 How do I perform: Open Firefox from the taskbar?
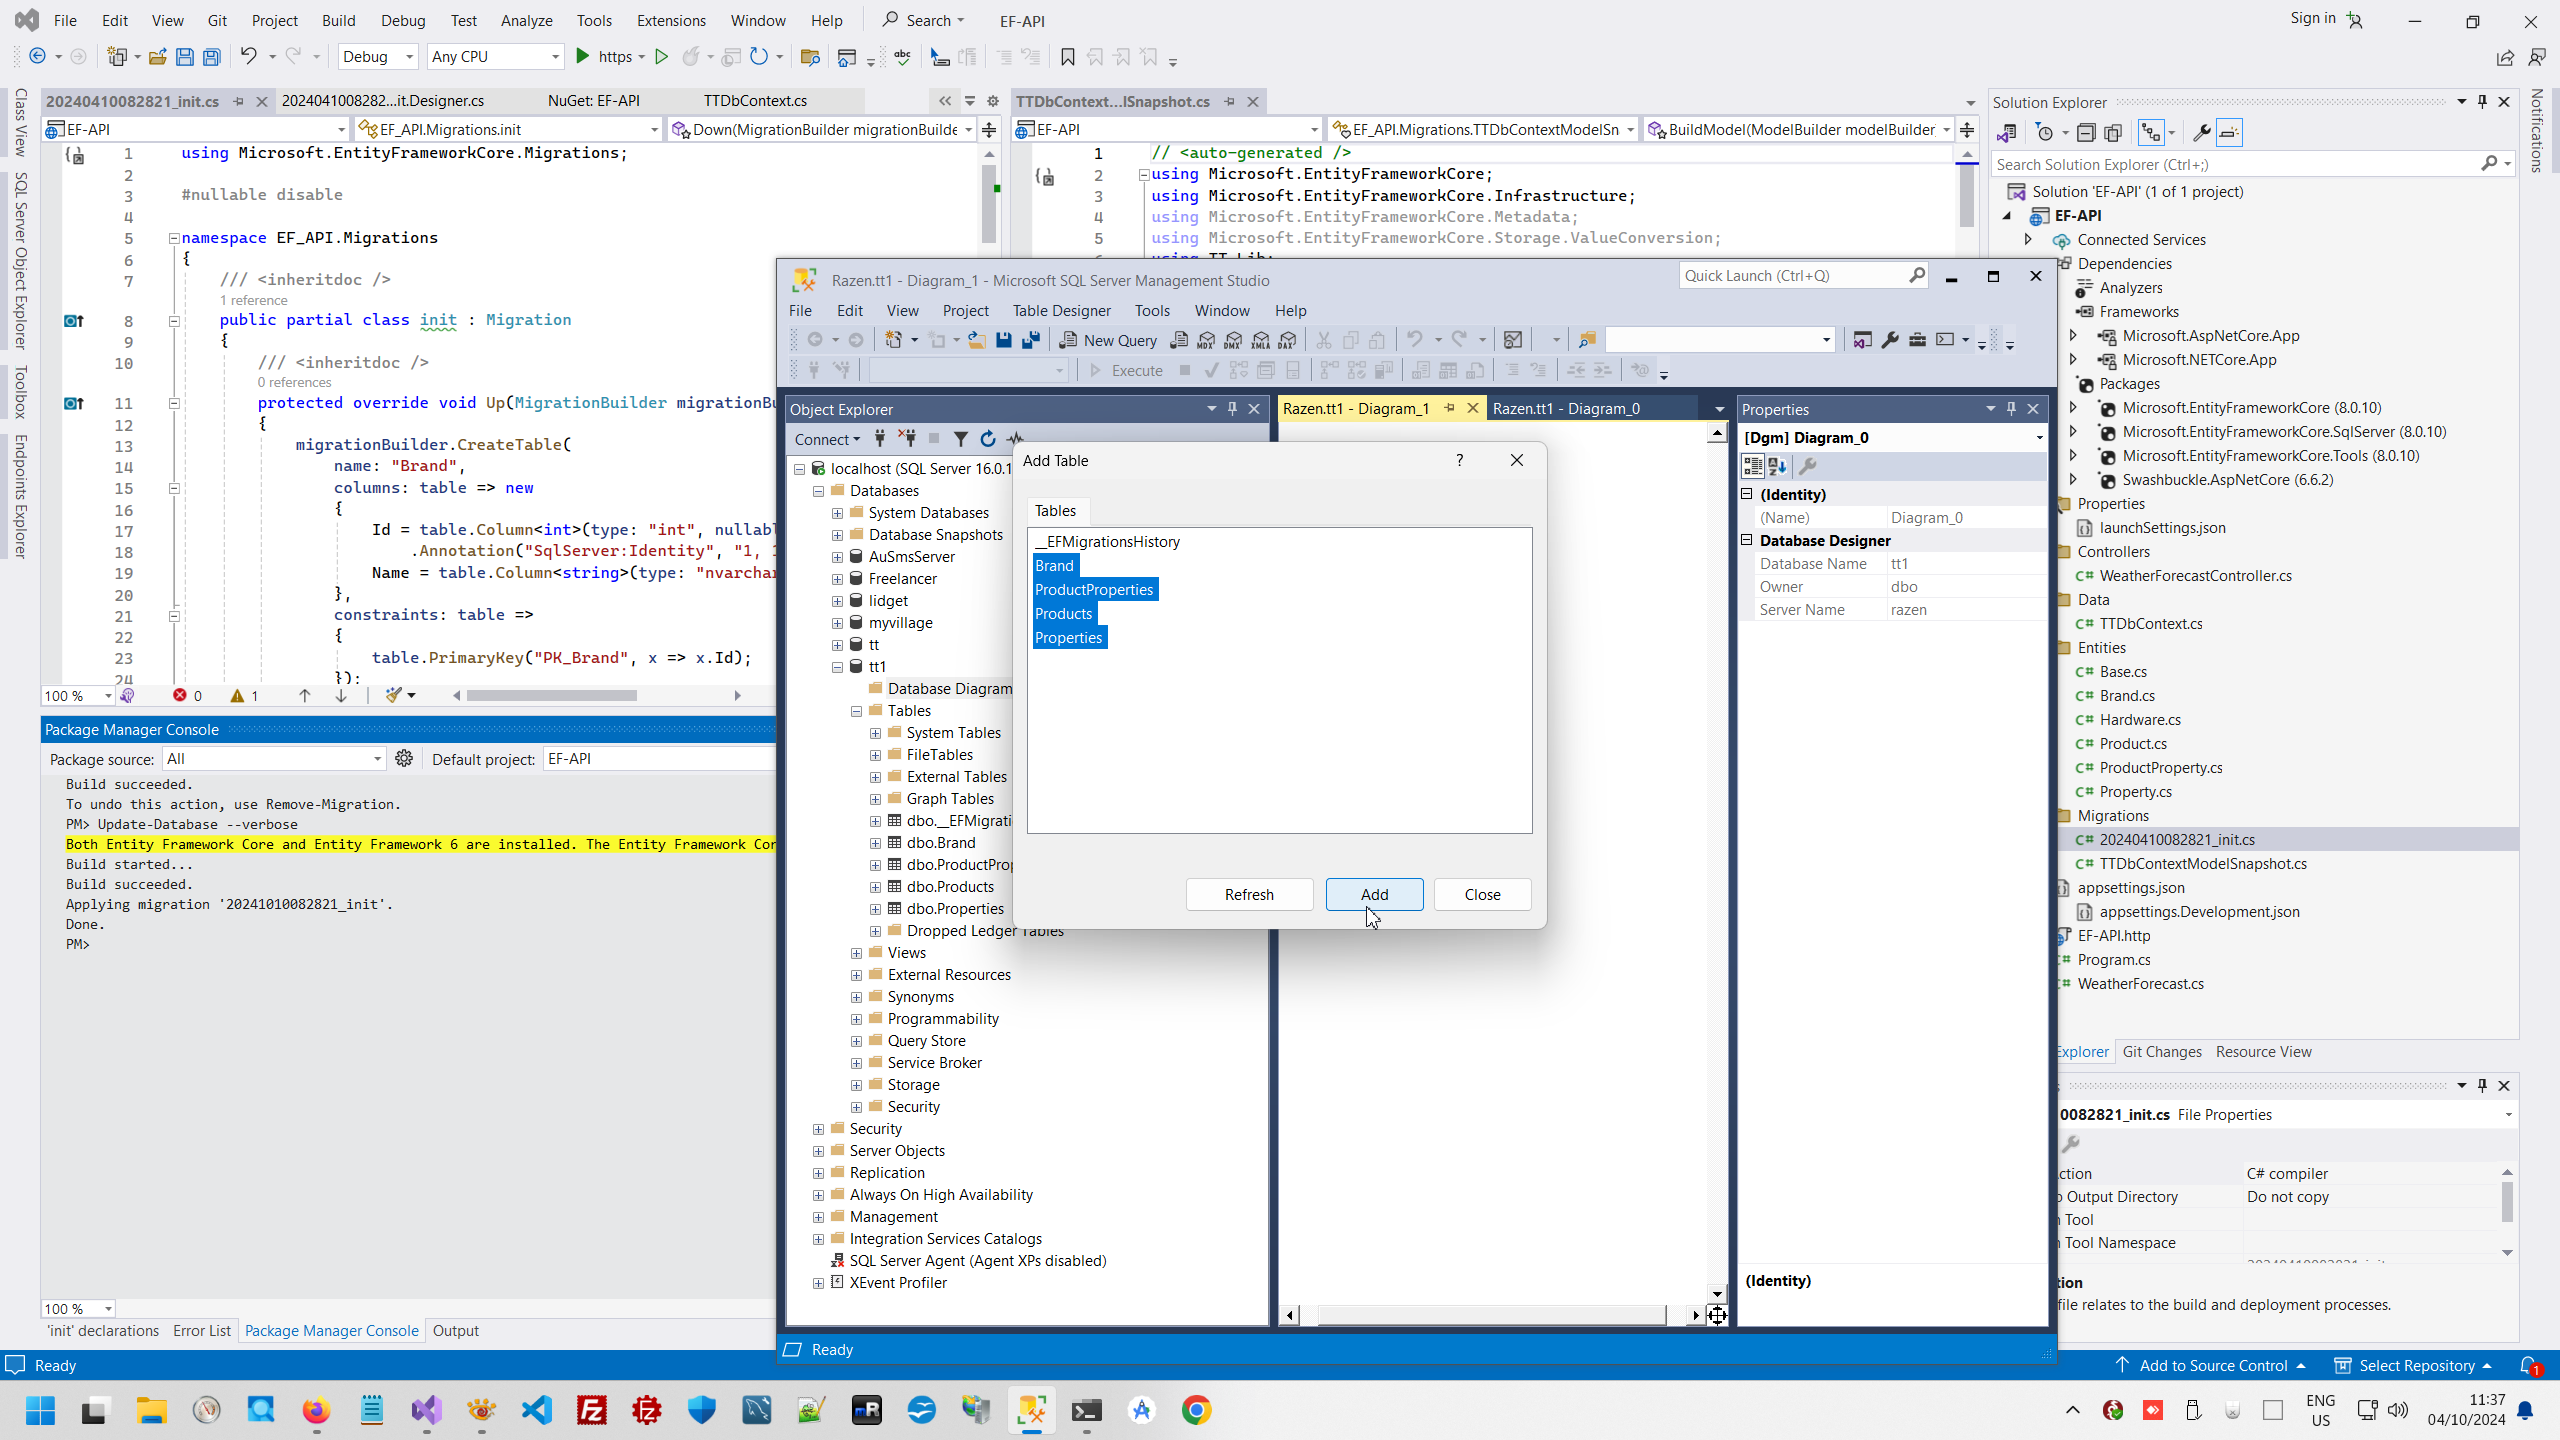coord(316,1410)
